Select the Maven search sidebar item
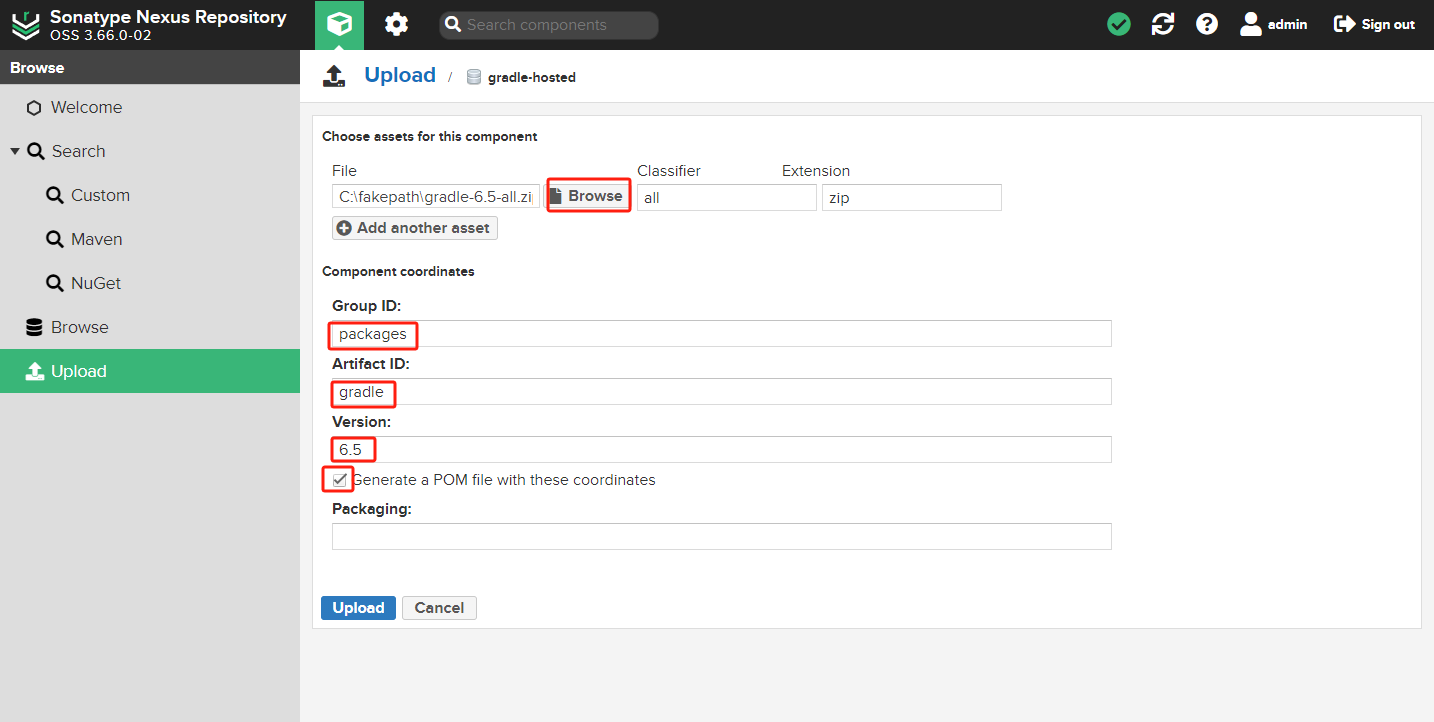The width and height of the screenshot is (1434, 722). (96, 240)
